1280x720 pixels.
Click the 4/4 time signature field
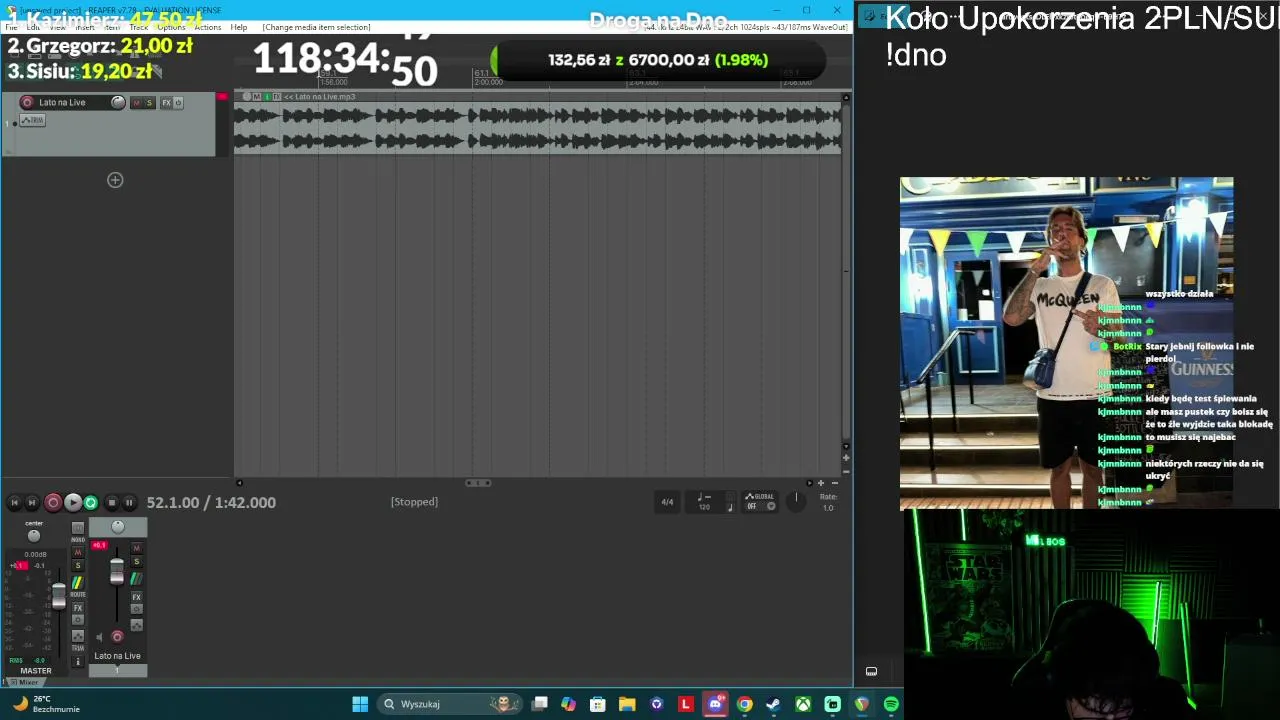667,502
